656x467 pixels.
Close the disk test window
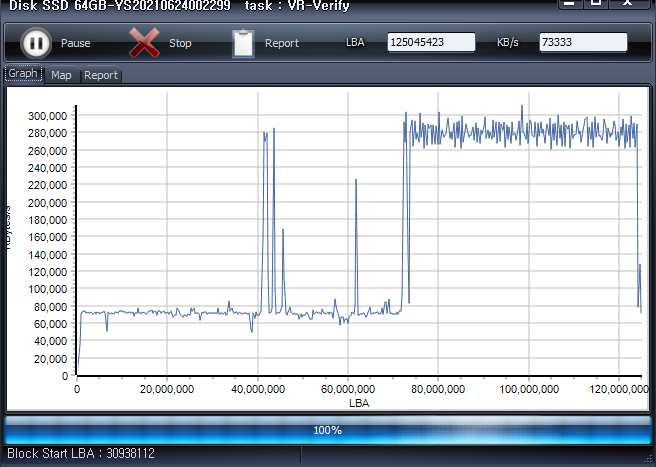pyautogui.click(x=629, y=3)
